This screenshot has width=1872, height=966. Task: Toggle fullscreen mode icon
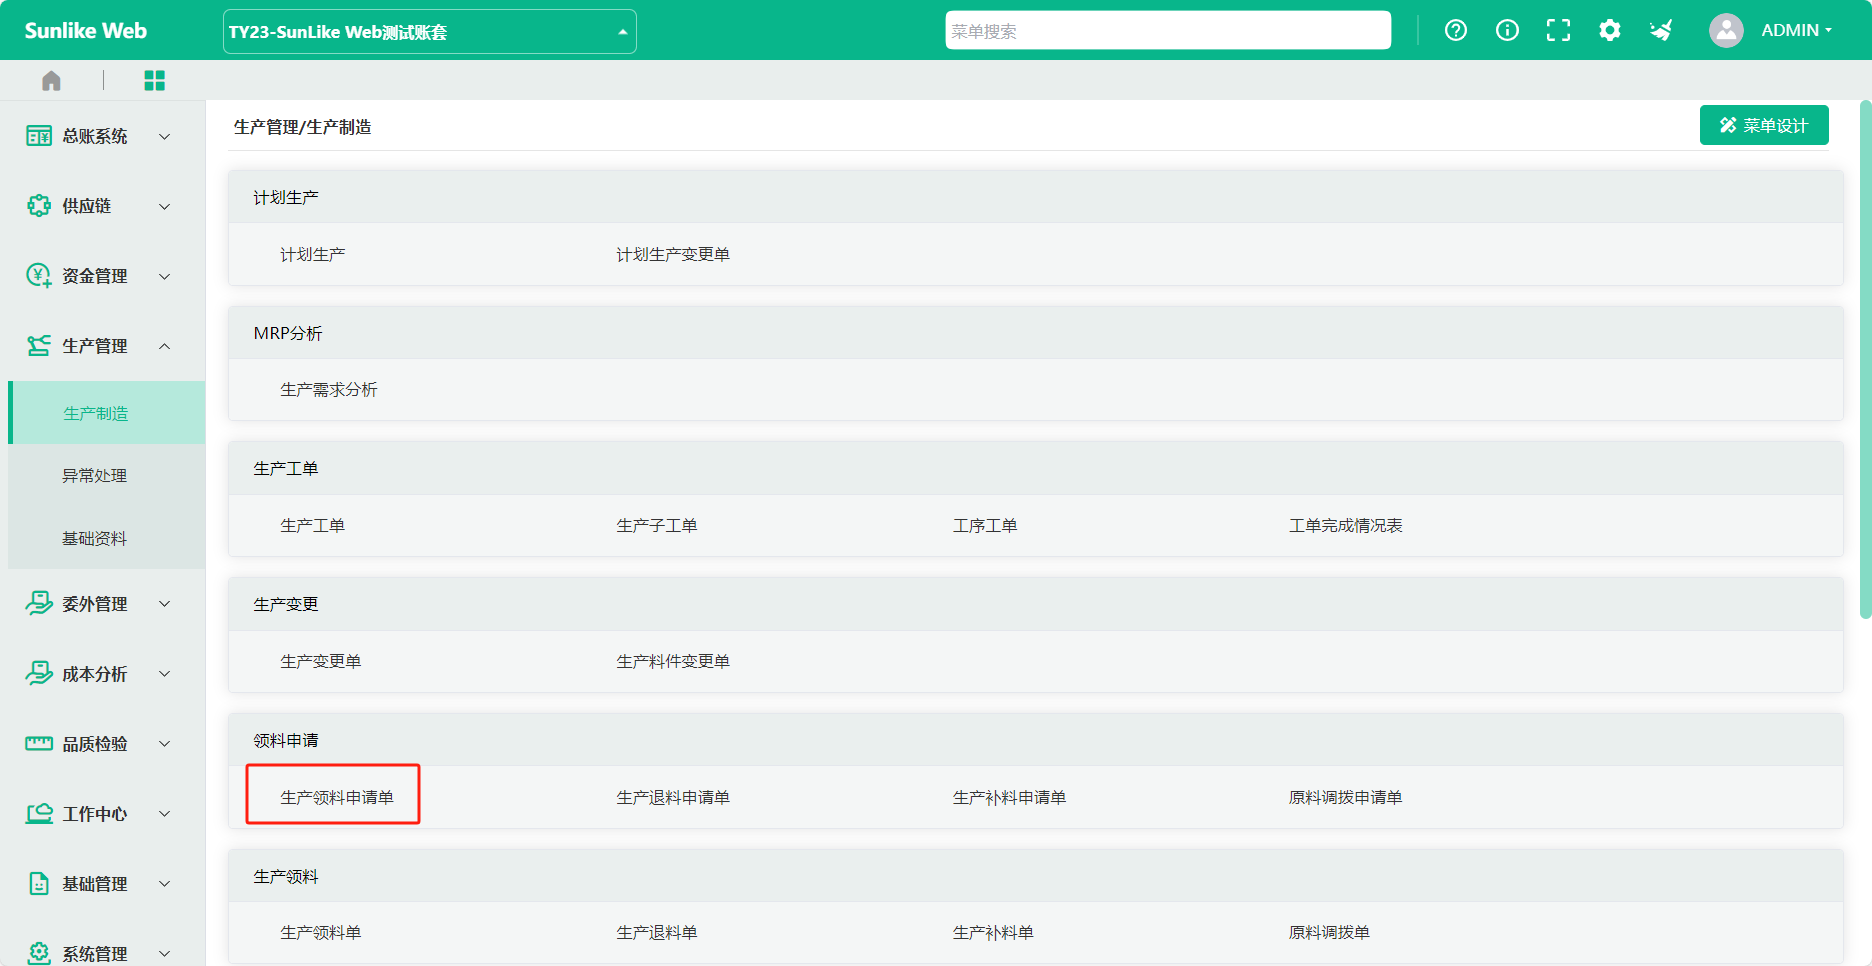[1558, 30]
